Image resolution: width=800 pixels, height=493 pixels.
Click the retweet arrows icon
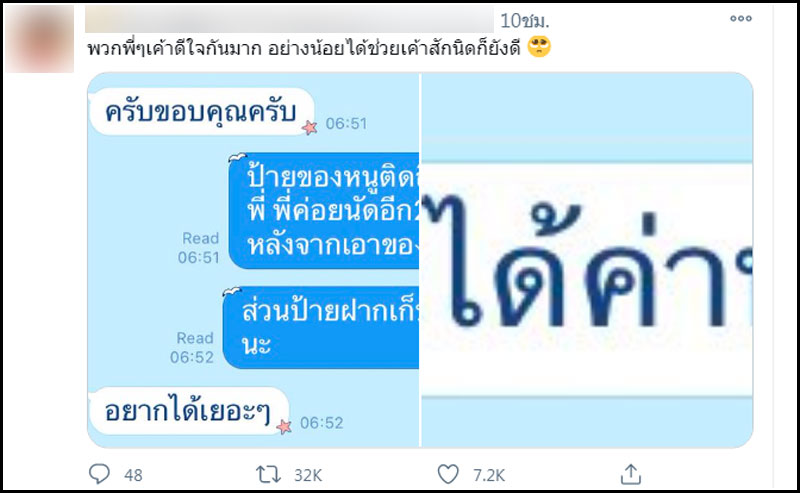(x=268, y=475)
